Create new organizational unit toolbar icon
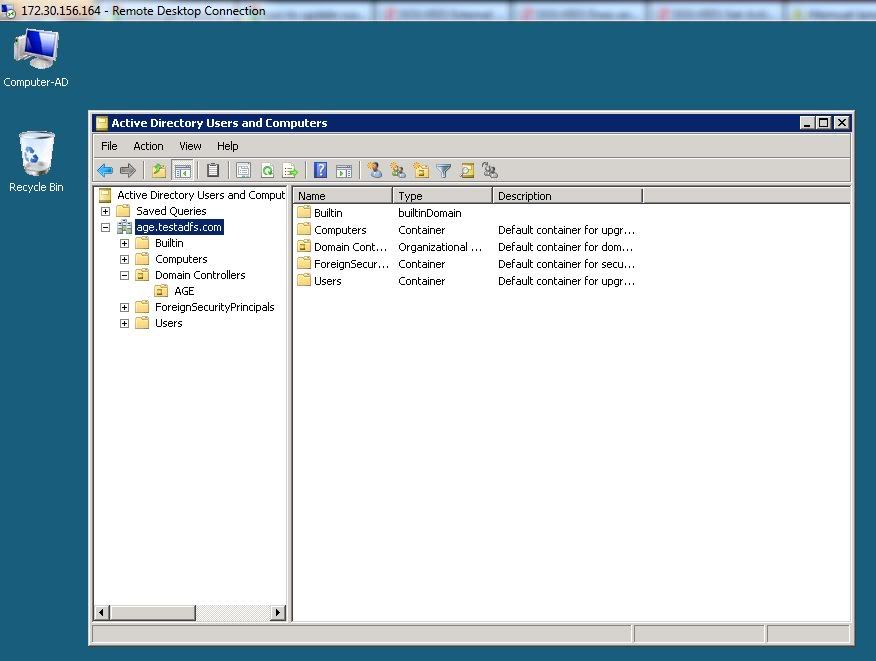 click(x=421, y=170)
